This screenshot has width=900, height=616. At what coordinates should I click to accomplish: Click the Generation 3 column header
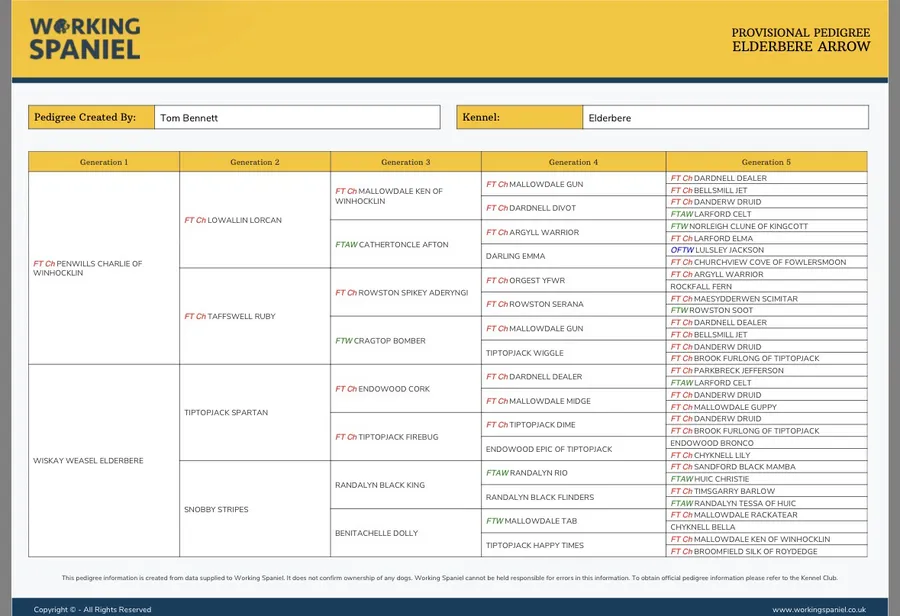point(405,162)
